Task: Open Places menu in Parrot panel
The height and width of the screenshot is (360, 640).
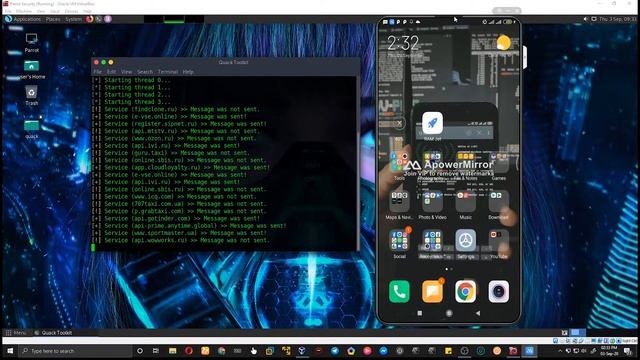Action: tap(53, 19)
